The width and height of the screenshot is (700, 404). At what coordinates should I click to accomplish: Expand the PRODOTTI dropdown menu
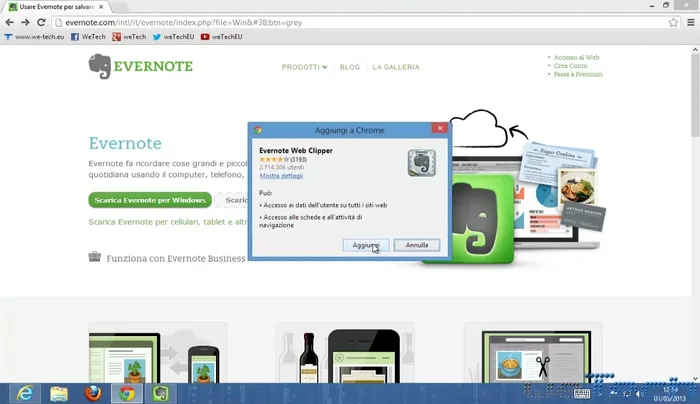304,67
